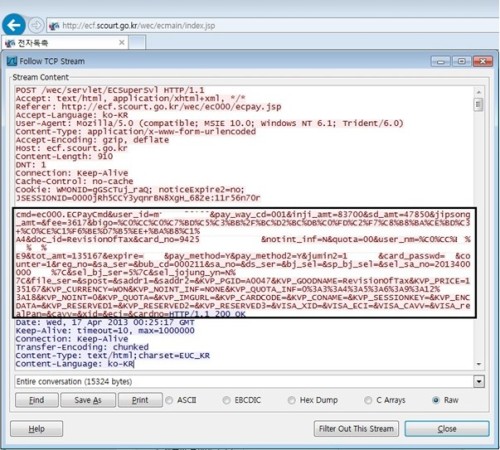Close the Follow TCP Stream window
The image size is (500, 450).
pos(483,62)
